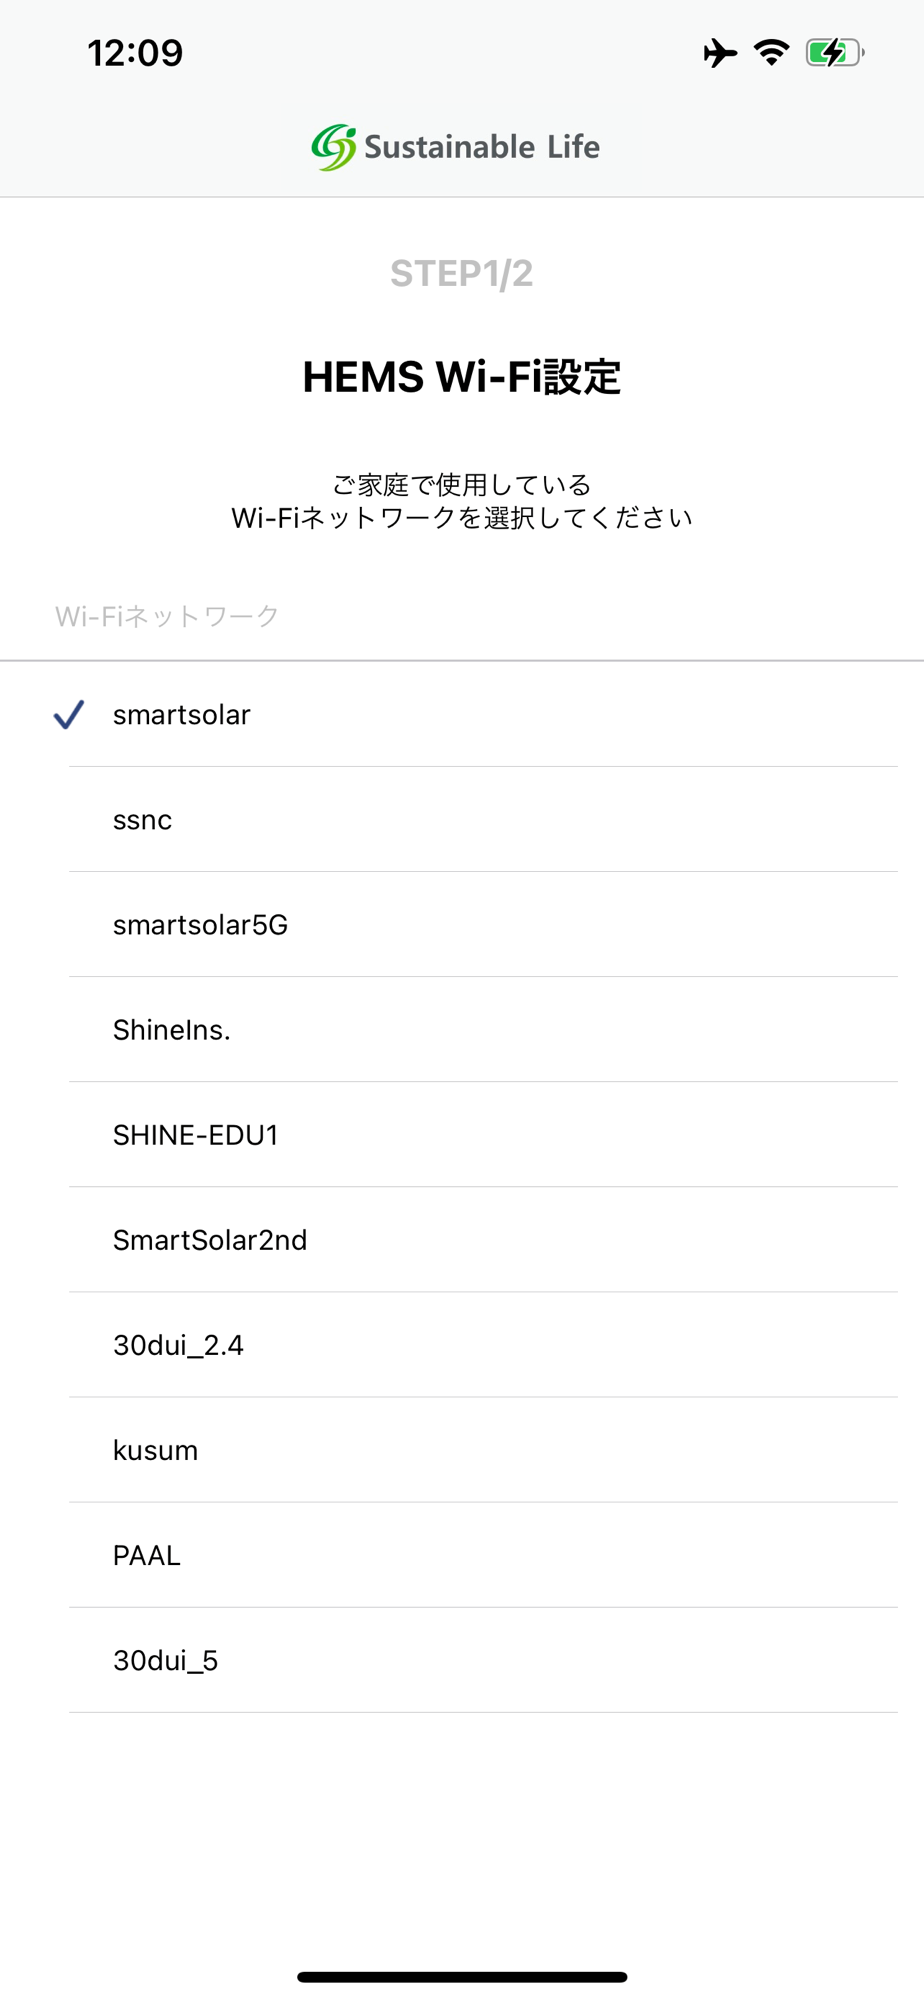The image size is (924, 2000).
Task: Pick the PAAL Wi-Fi network
Action: tap(147, 1555)
